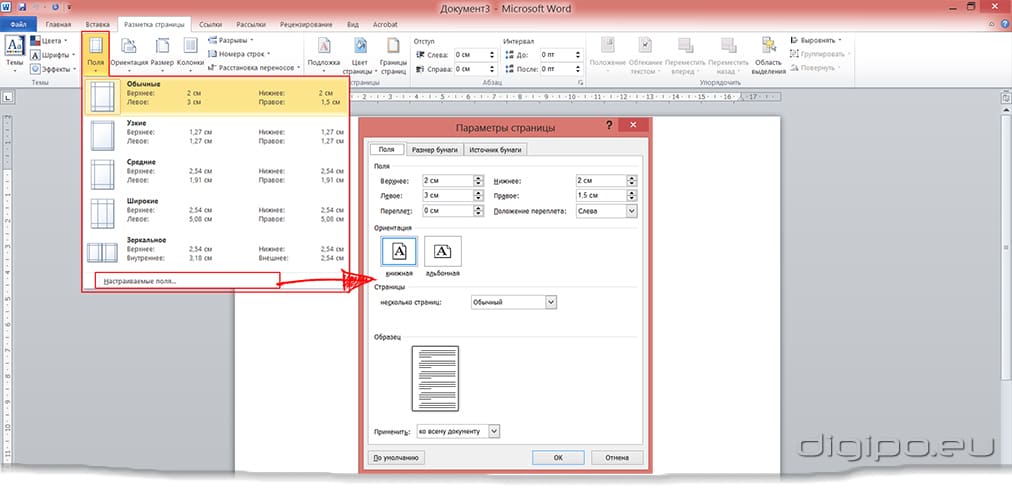The height and width of the screenshot is (494, 1012).
Task: Switch to the Размер бумаги tab
Action: 435,150
